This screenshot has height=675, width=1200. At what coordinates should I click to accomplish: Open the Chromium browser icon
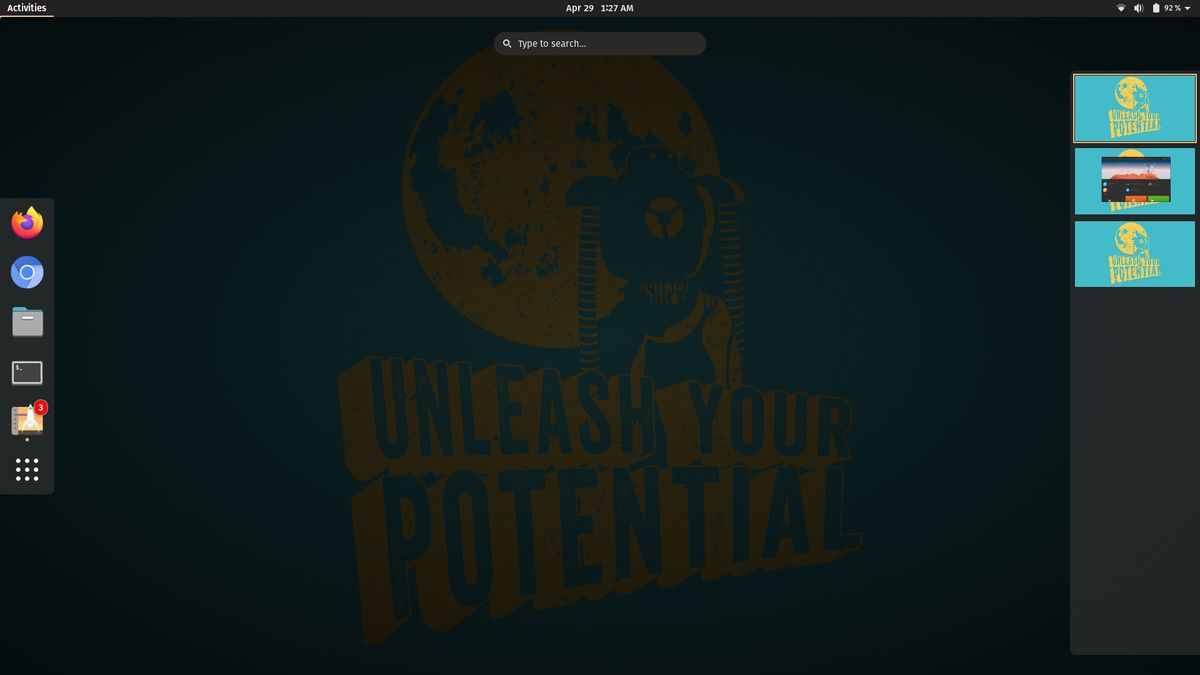pyautogui.click(x=27, y=272)
